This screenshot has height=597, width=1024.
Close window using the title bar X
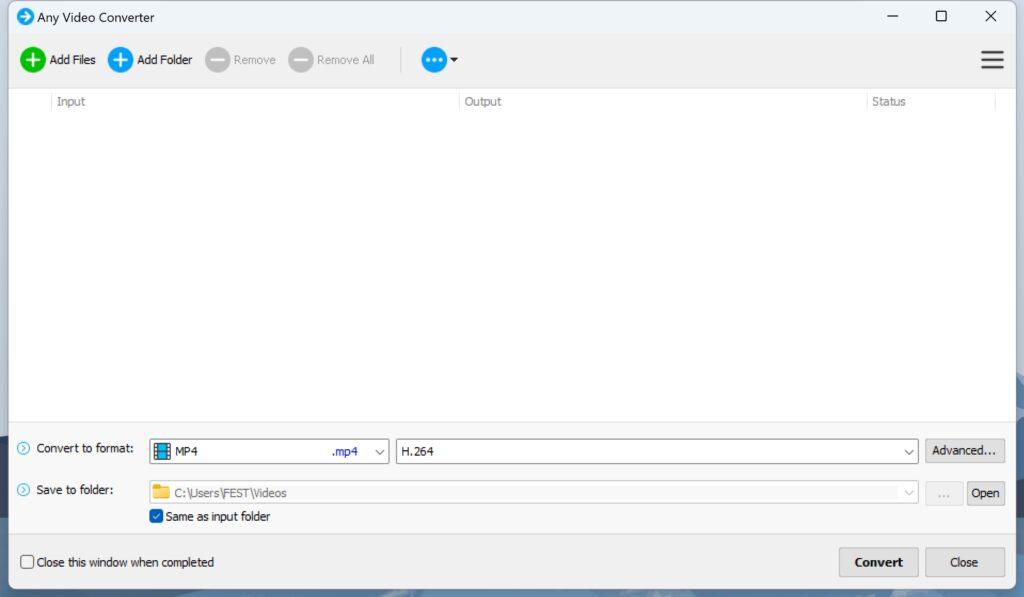(x=991, y=16)
